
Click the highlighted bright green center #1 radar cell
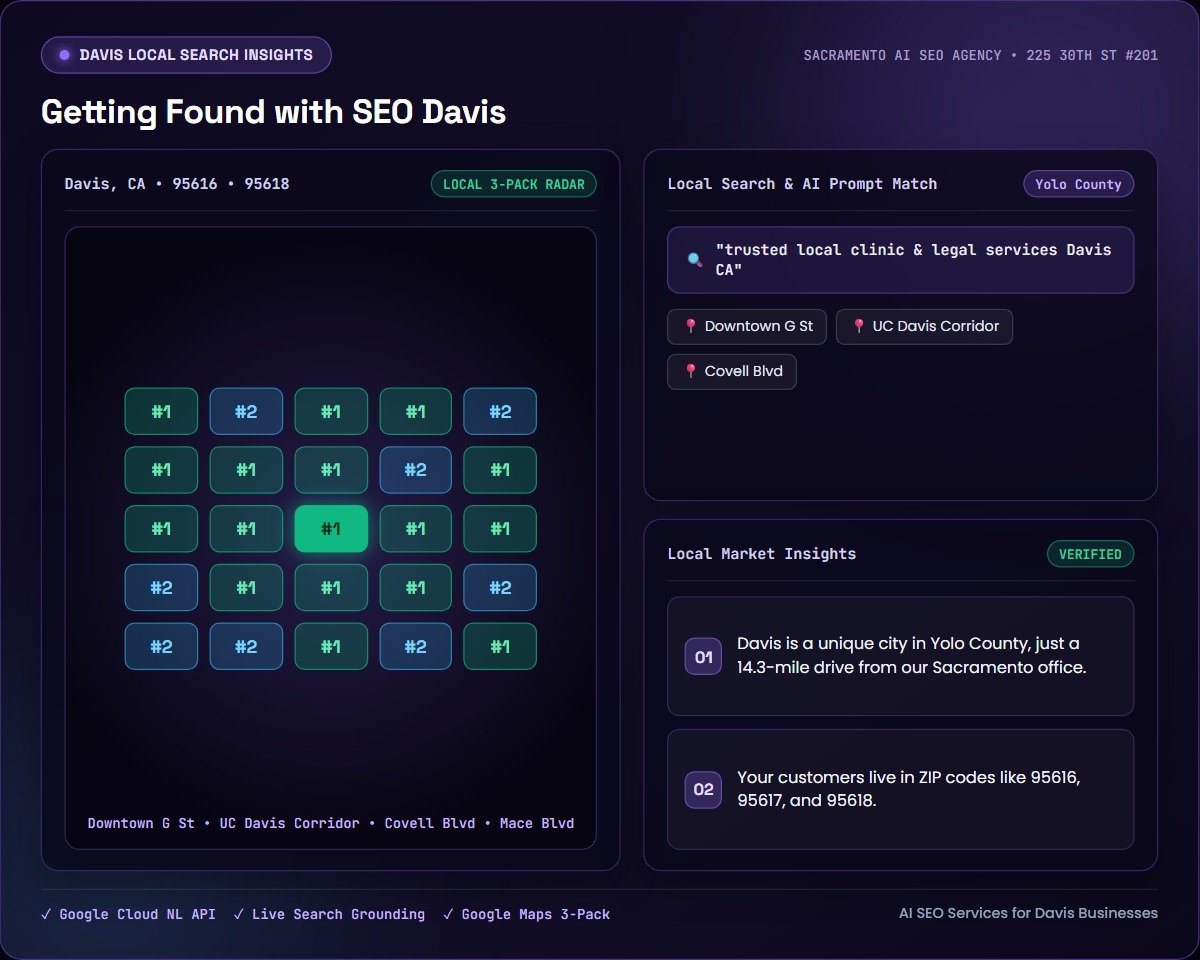click(x=331, y=529)
